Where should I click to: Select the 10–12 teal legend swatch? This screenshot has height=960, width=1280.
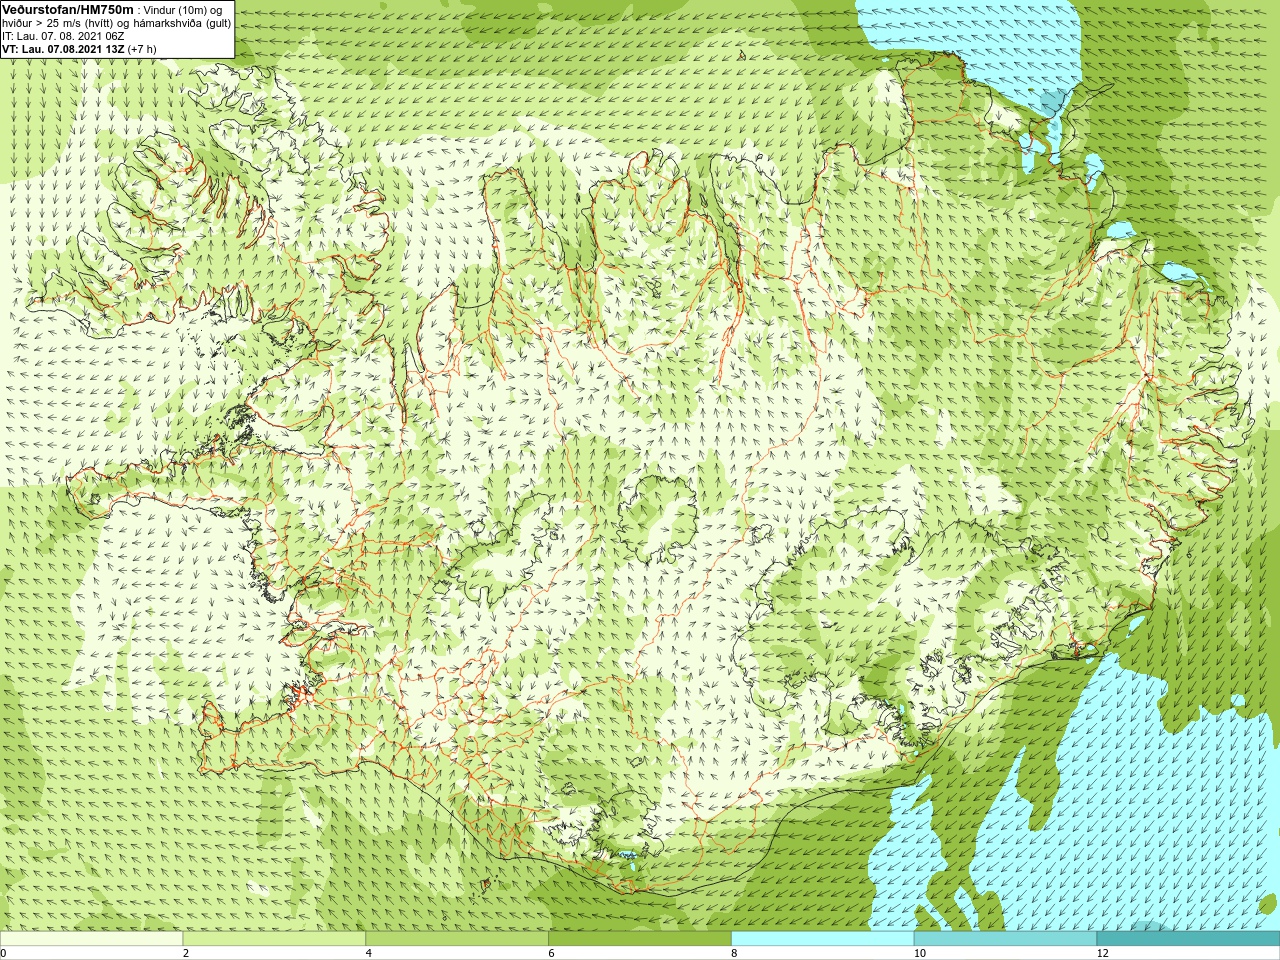coord(1005,939)
